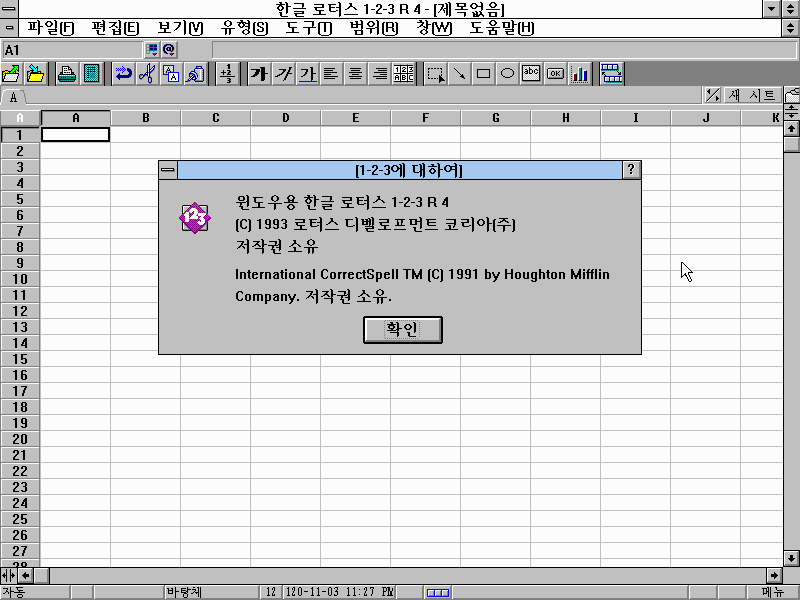Open Print Preview smarticon
The image size is (800, 600).
pos(91,74)
